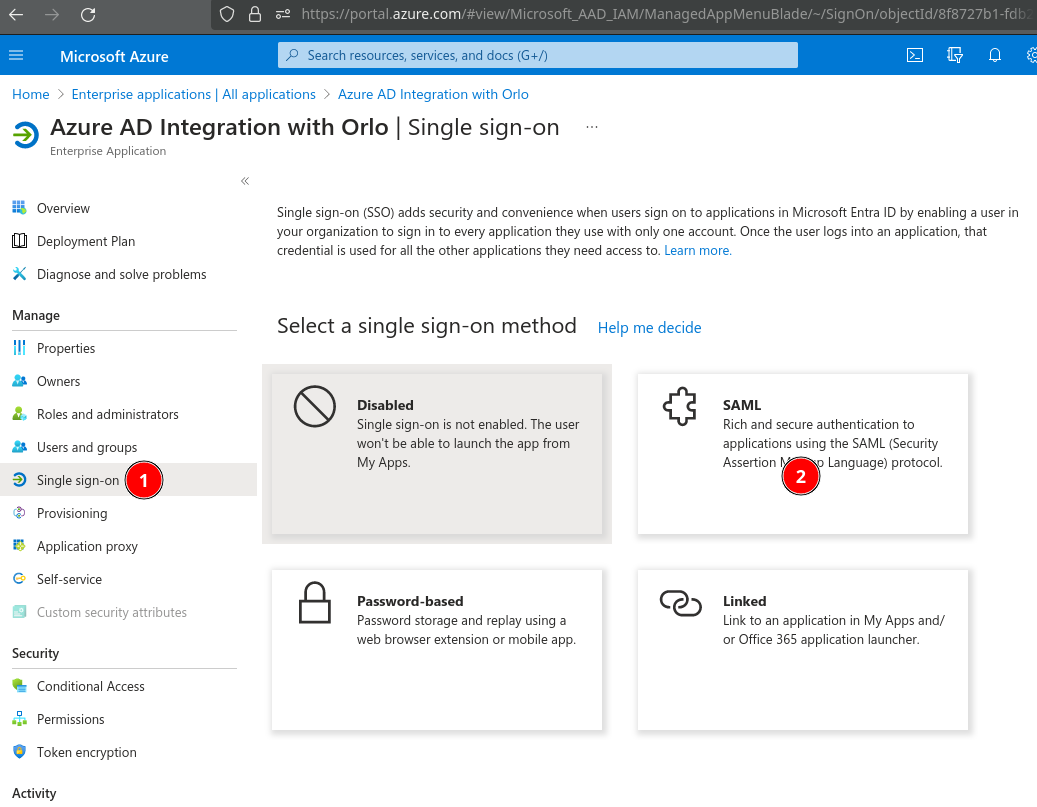Open the Help me decide link

[649, 328]
